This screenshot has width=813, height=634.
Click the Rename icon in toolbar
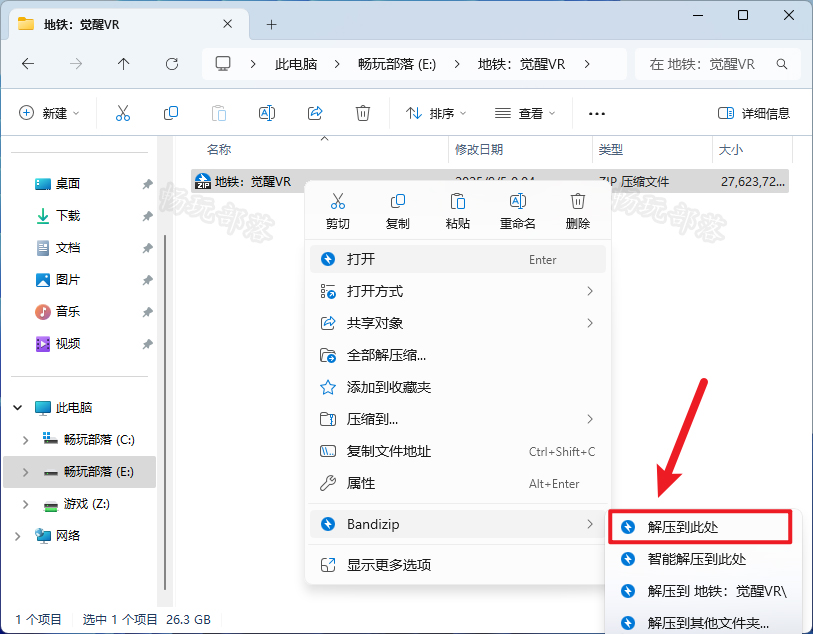coord(267,113)
